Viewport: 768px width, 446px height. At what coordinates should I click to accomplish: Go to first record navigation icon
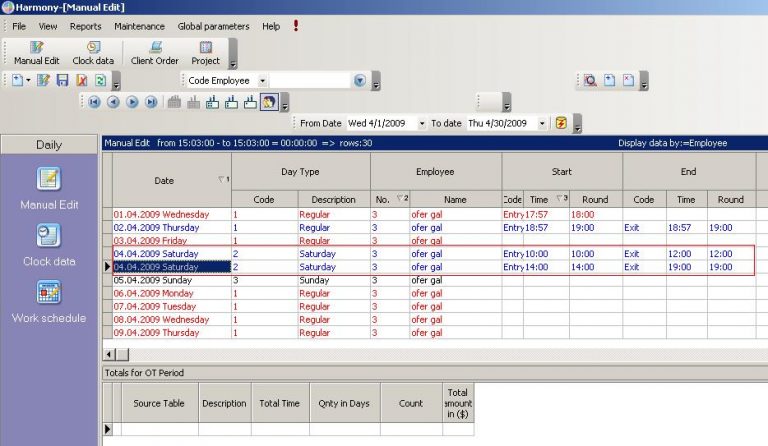coord(94,102)
